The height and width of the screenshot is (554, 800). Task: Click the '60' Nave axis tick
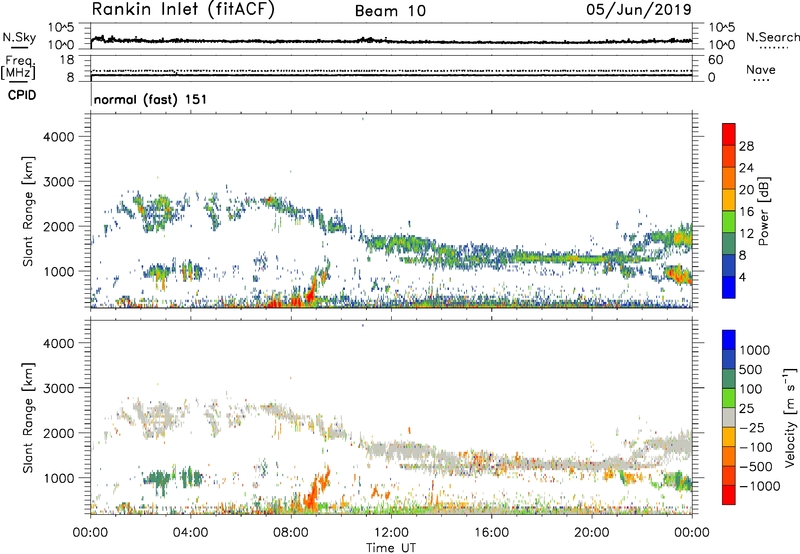click(x=715, y=60)
